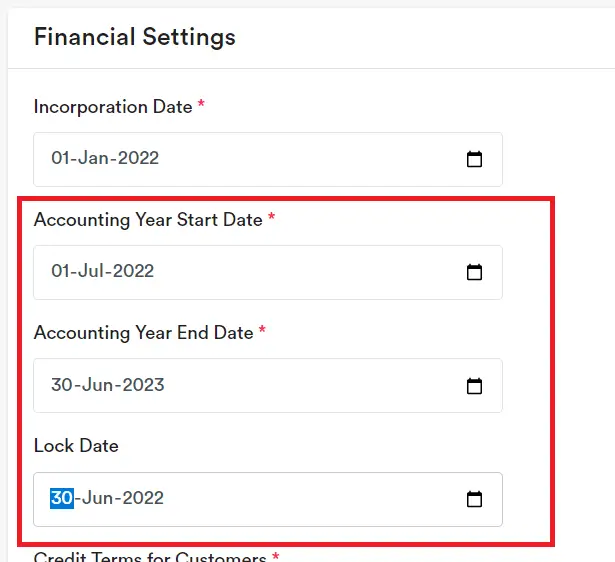
Task: Click the "Financial Settings" heading
Action: pos(135,38)
